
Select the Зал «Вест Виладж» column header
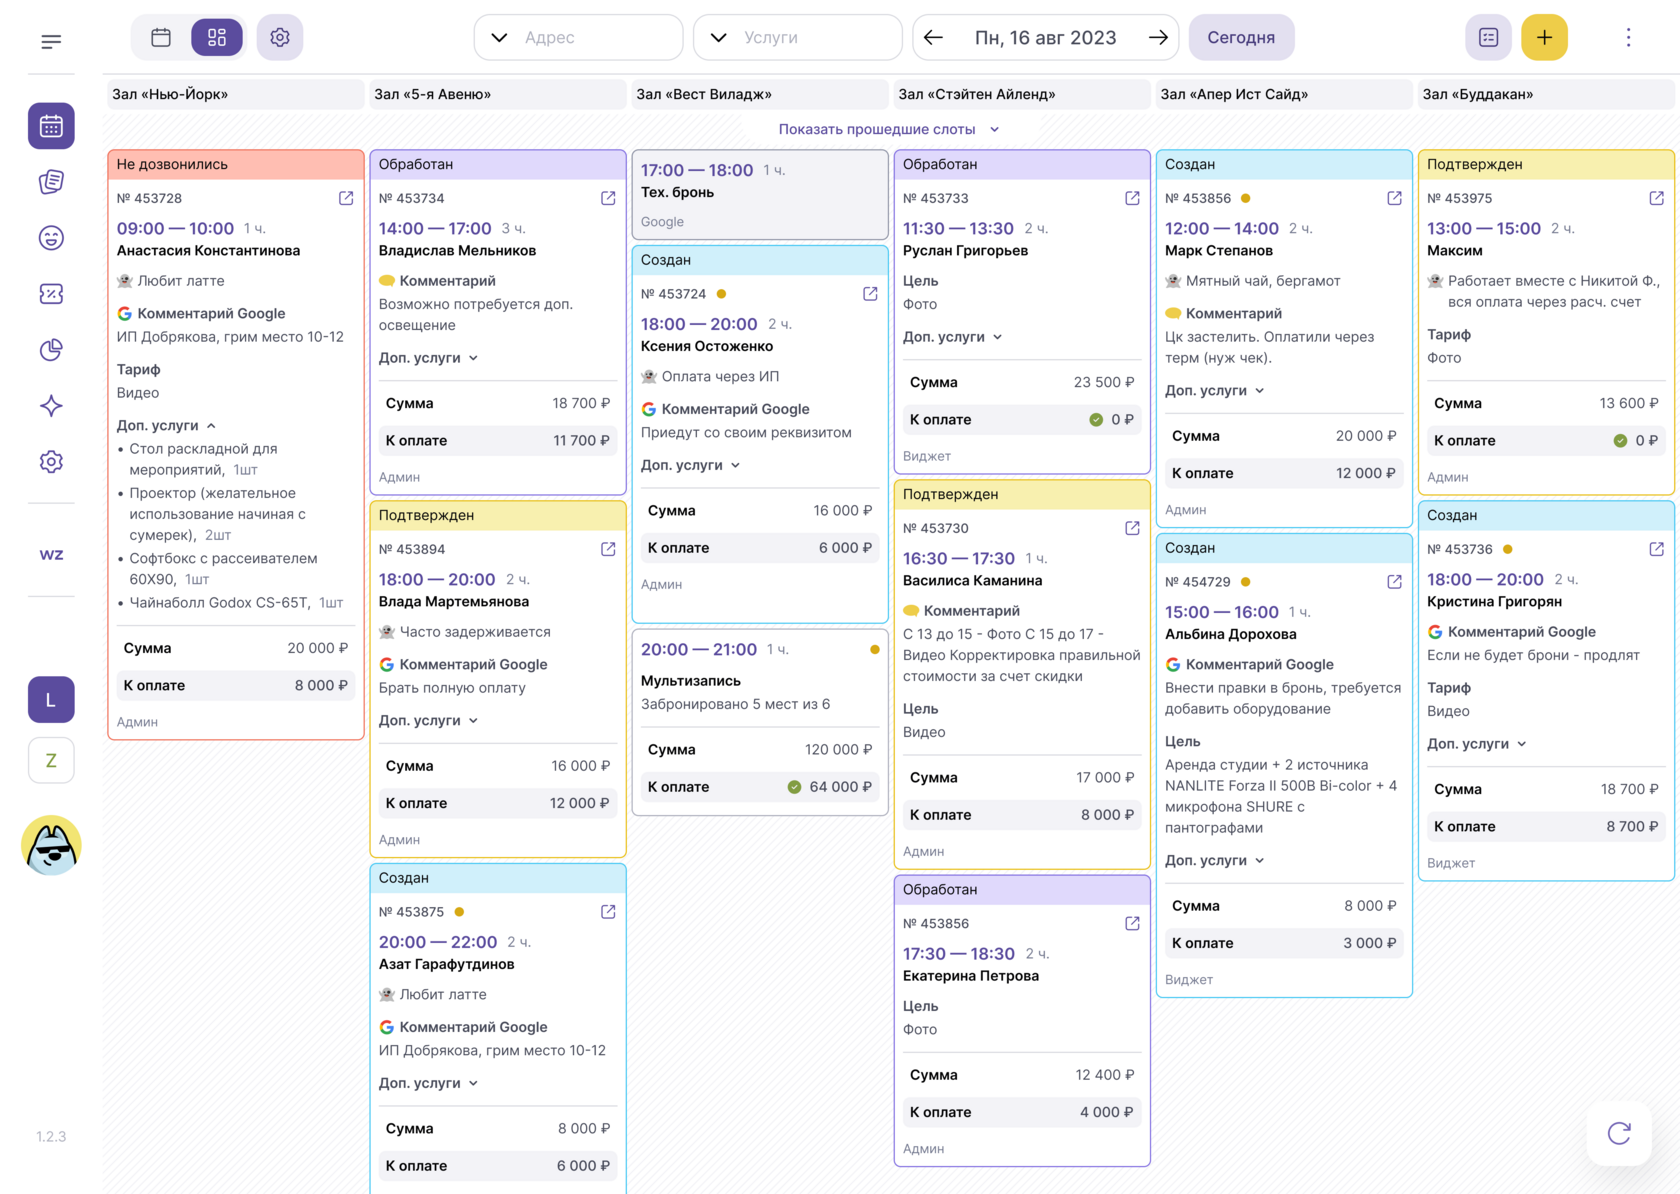click(760, 94)
